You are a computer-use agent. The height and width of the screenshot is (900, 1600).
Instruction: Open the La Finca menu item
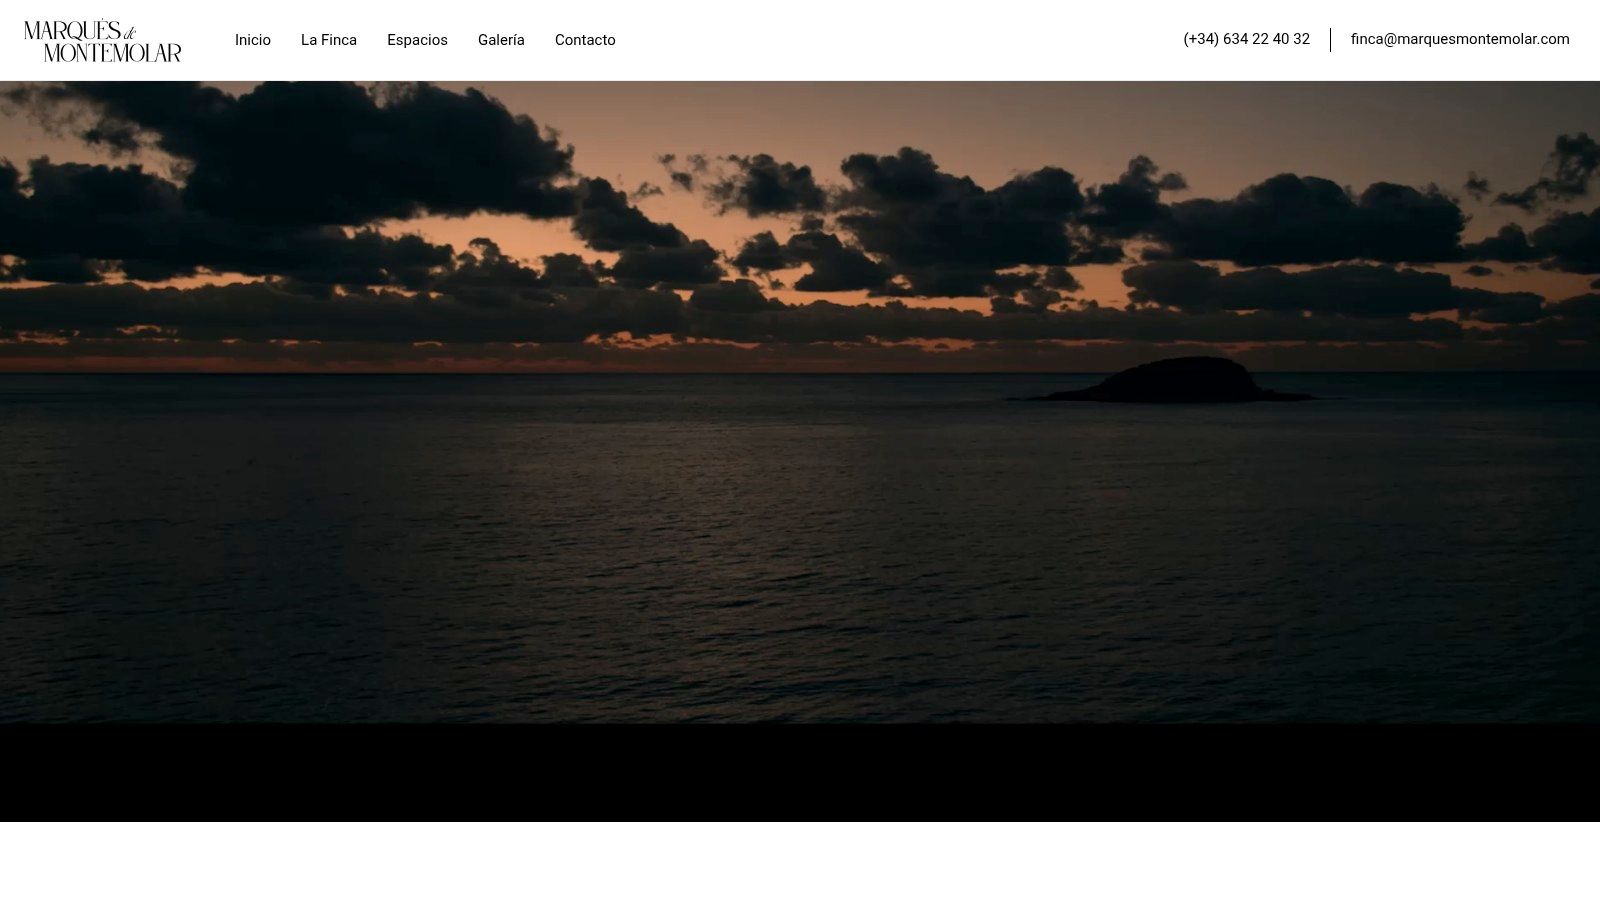[329, 40]
